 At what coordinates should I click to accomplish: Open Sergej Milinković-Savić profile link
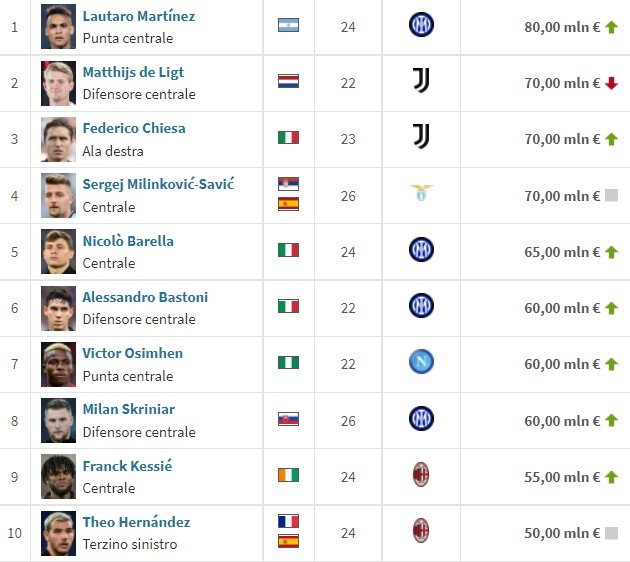[x=158, y=184]
